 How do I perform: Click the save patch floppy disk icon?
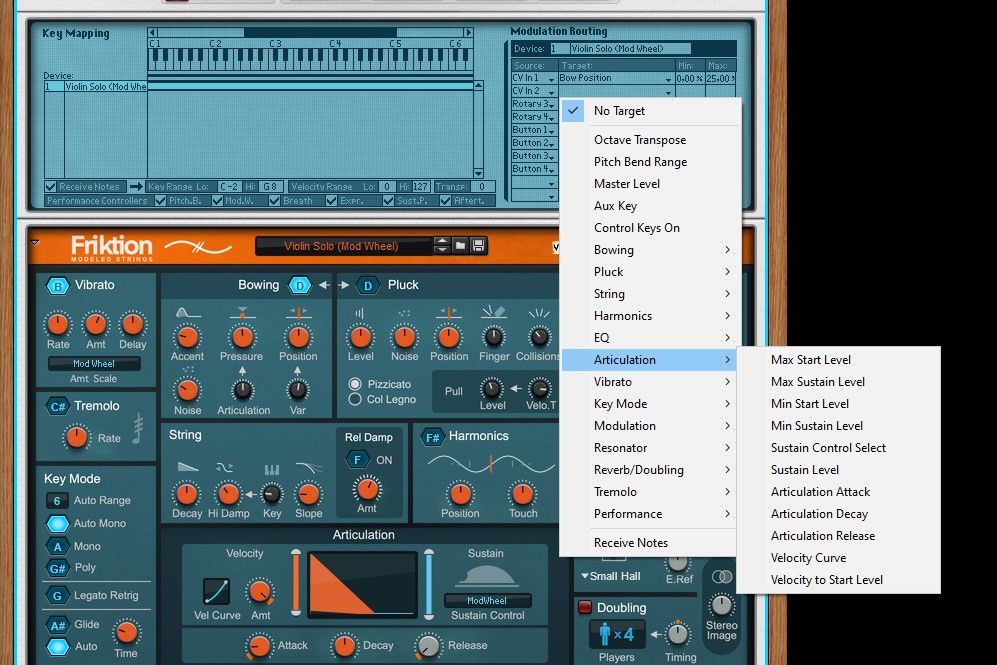point(478,246)
